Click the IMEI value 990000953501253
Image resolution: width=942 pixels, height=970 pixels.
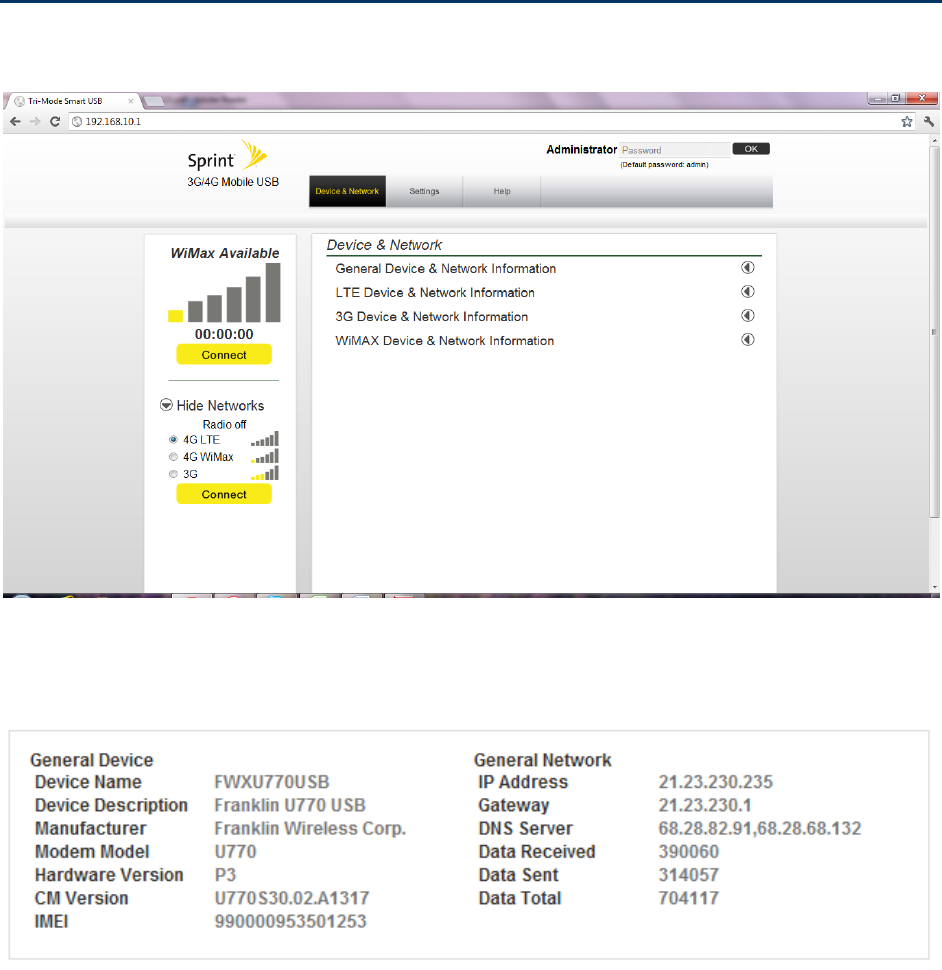point(290,922)
